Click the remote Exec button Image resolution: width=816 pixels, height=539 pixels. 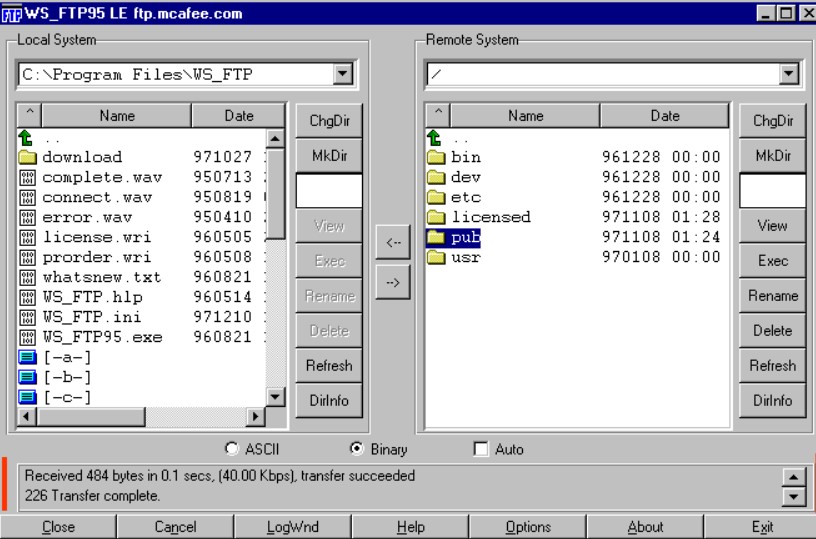point(772,261)
